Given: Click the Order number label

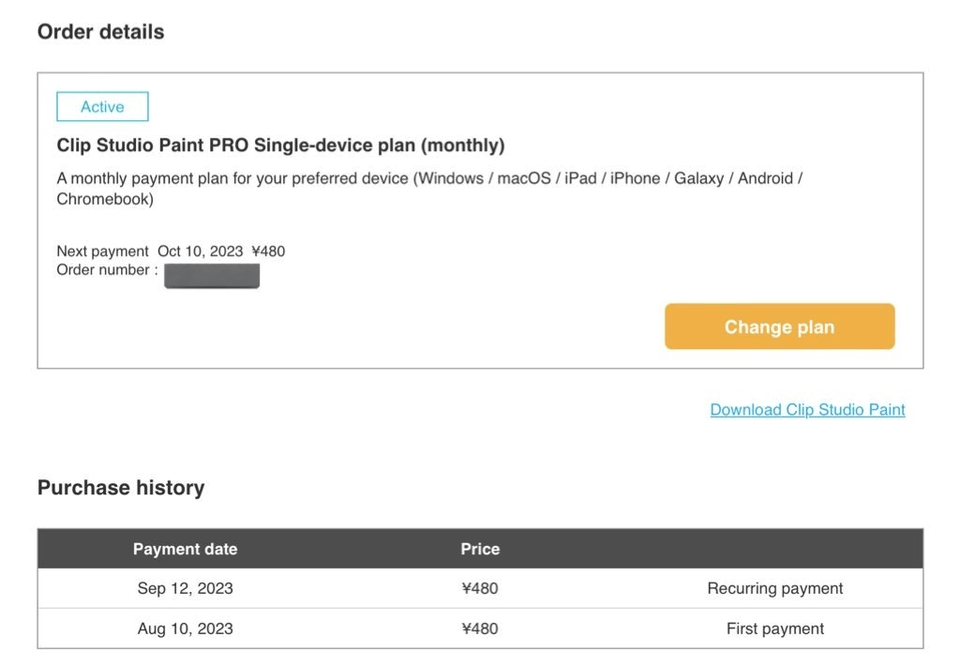Looking at the screenshot, I should (106, 270).
